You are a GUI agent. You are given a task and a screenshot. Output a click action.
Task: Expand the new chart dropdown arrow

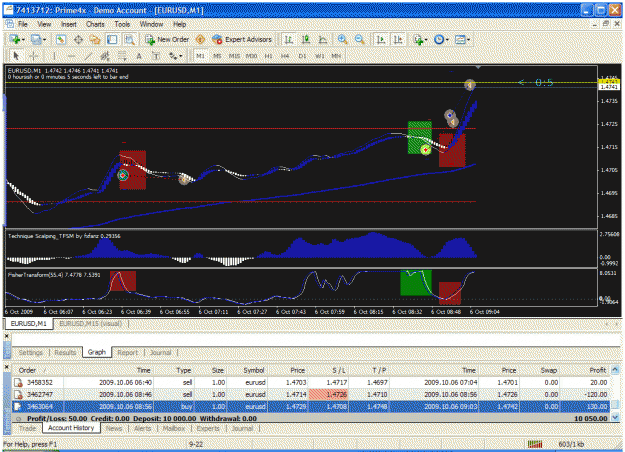pyautogui.click(x=23, y=40)
